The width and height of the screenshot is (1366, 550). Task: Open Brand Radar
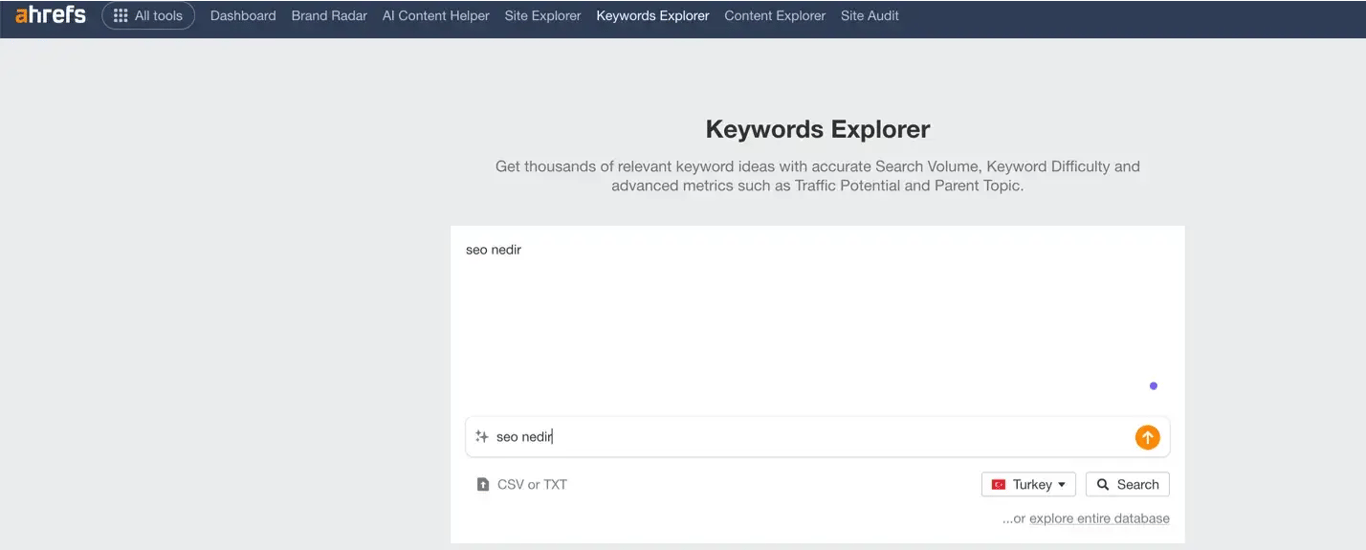(329, 16)
